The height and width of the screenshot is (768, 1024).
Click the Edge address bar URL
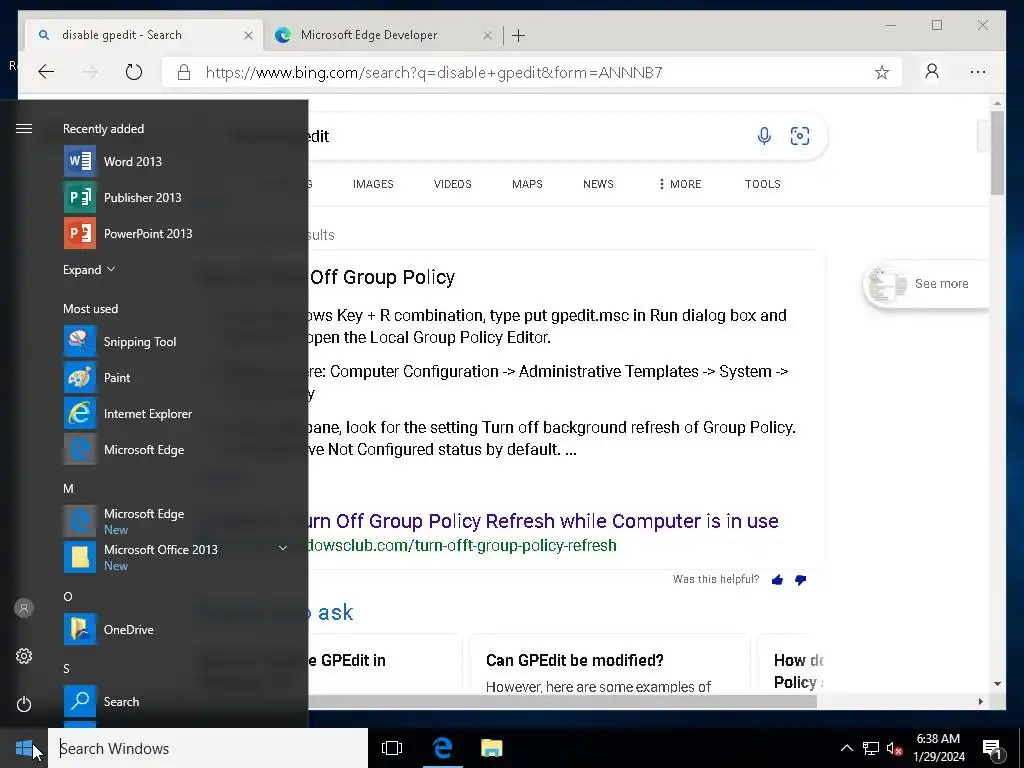pos(434,72)
